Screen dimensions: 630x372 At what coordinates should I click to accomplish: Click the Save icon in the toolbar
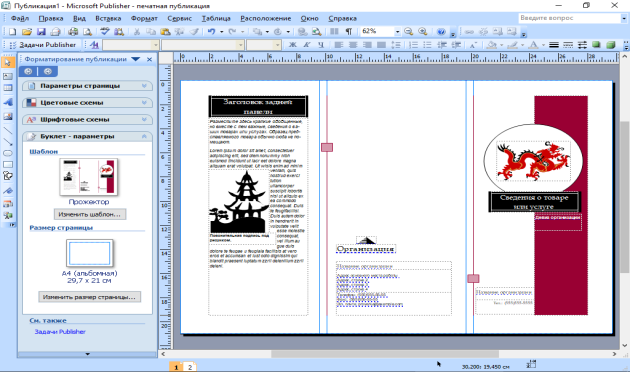41,32
